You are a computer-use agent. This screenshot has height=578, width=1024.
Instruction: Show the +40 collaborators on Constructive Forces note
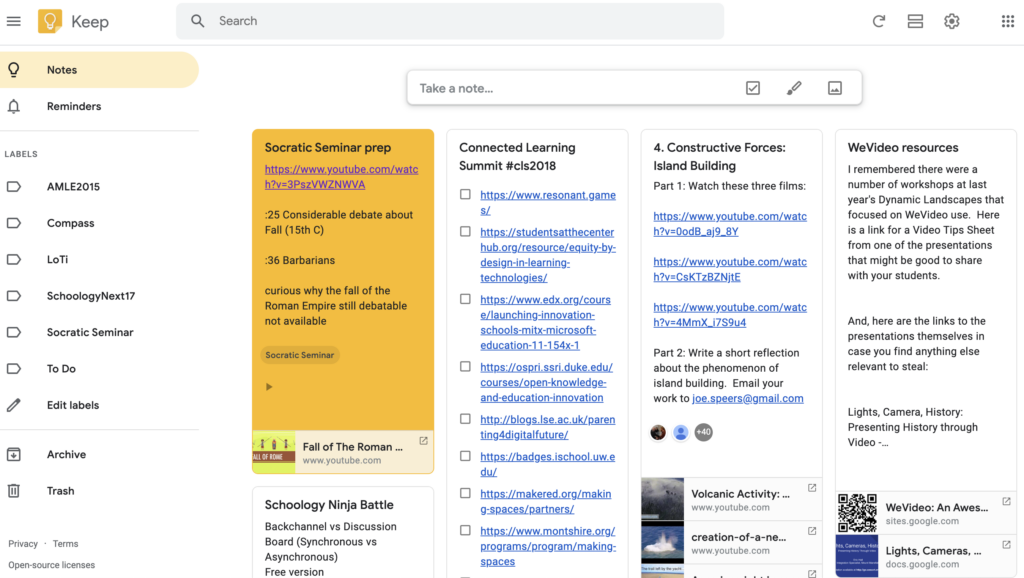[703, 432]
